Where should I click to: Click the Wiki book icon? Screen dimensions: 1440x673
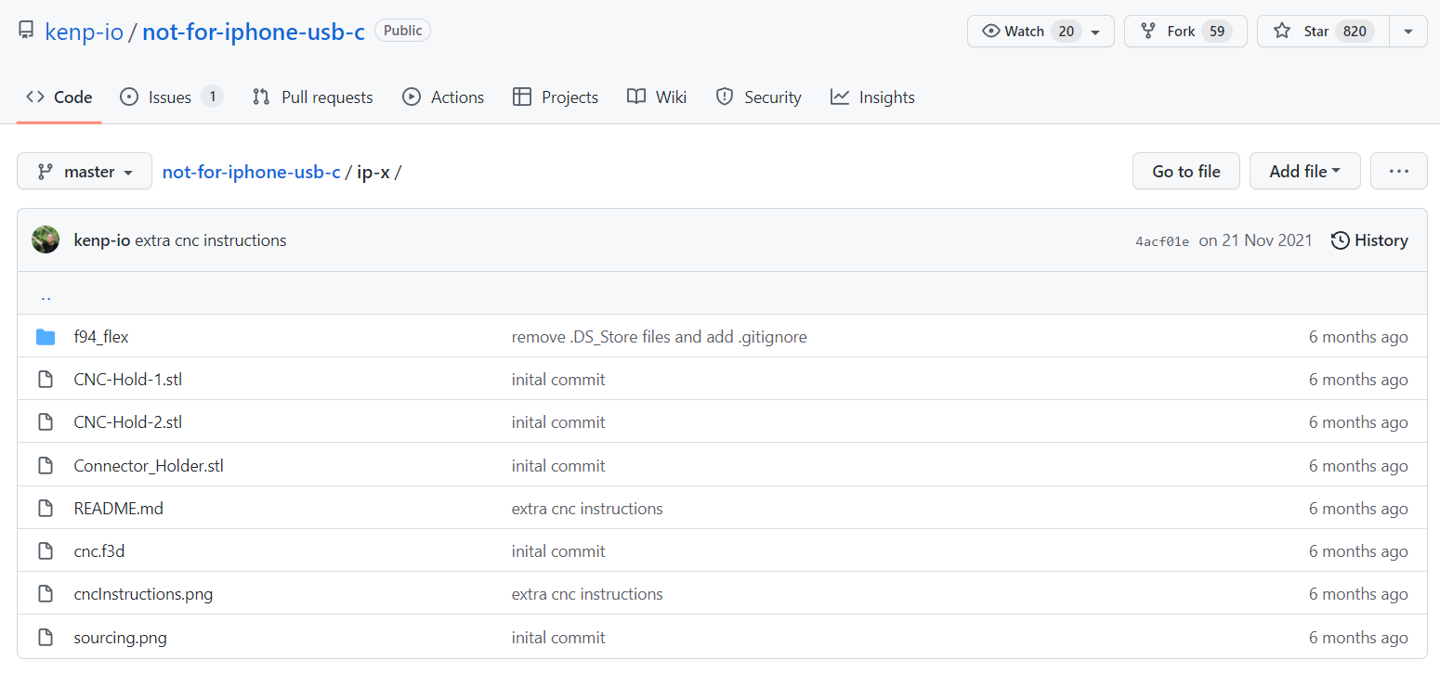coord(636,97)
